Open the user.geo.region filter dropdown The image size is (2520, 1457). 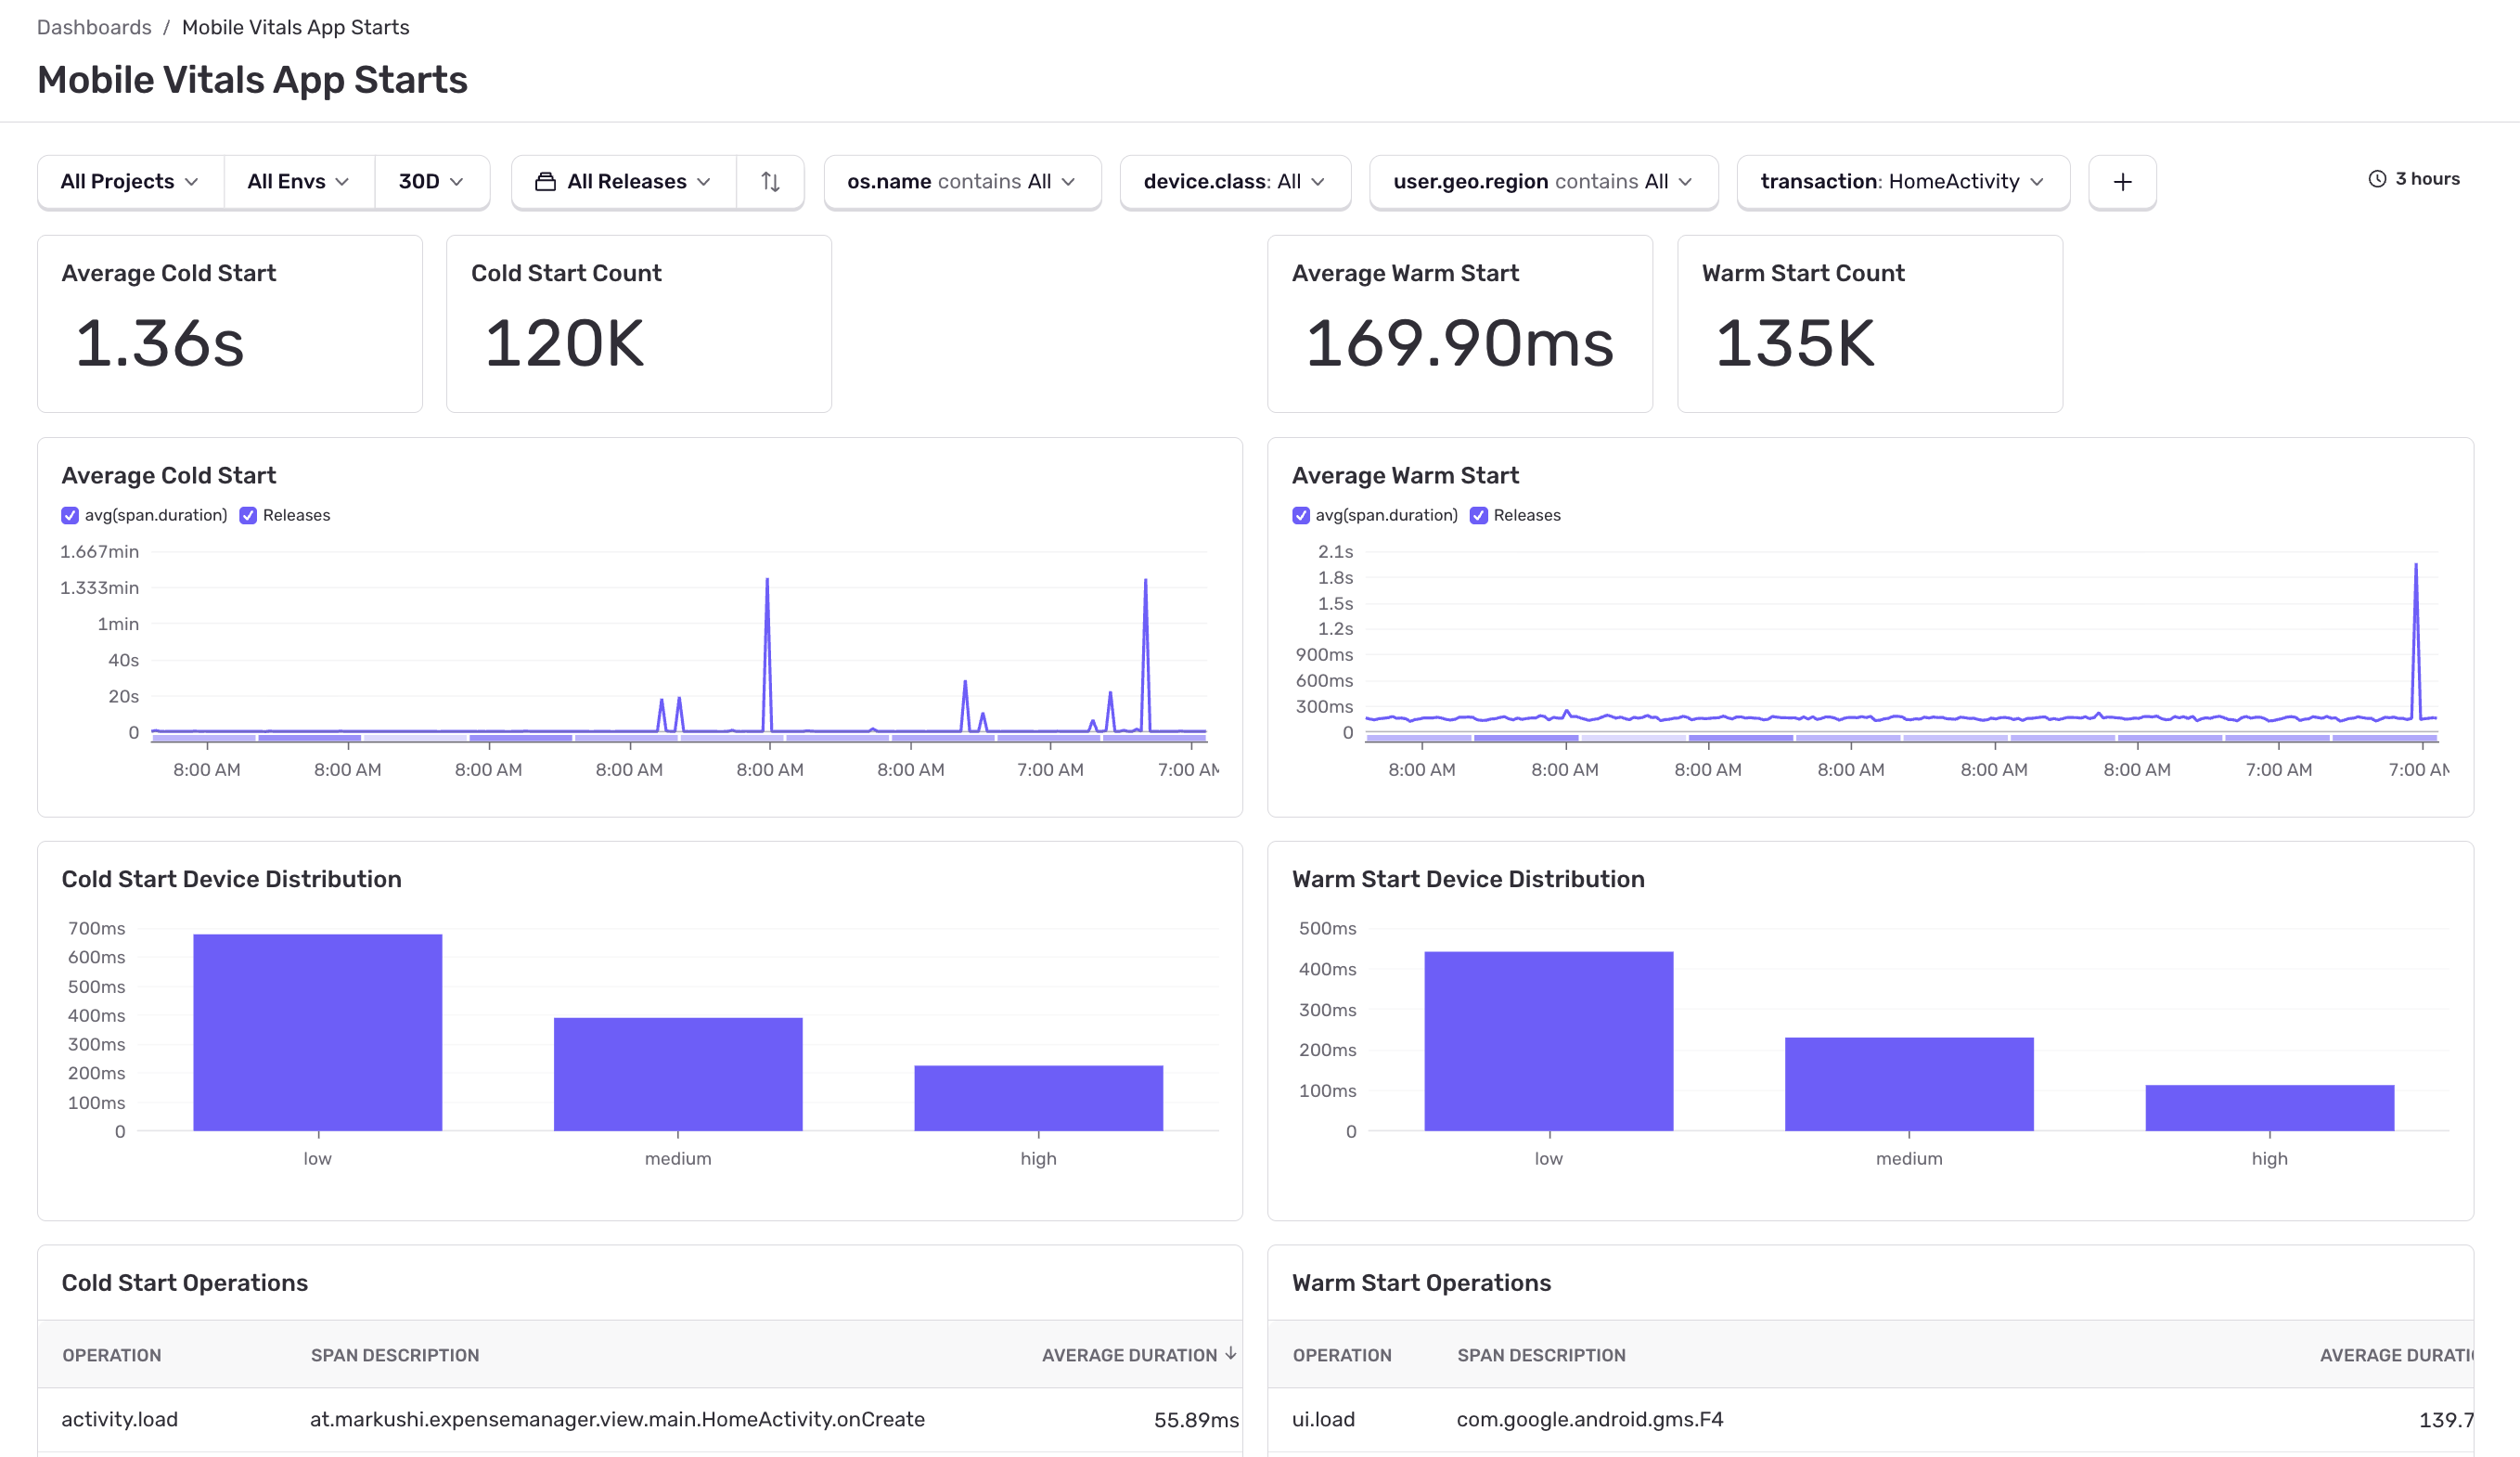[x=1542, y=182]
